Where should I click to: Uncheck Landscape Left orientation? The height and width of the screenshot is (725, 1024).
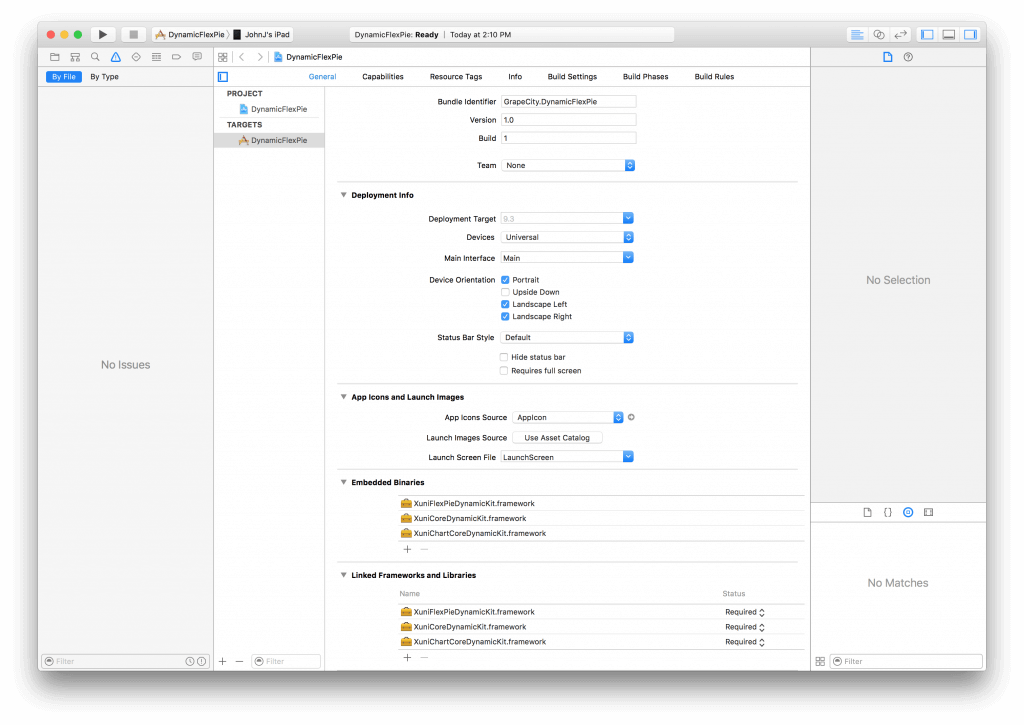(505, 304)
